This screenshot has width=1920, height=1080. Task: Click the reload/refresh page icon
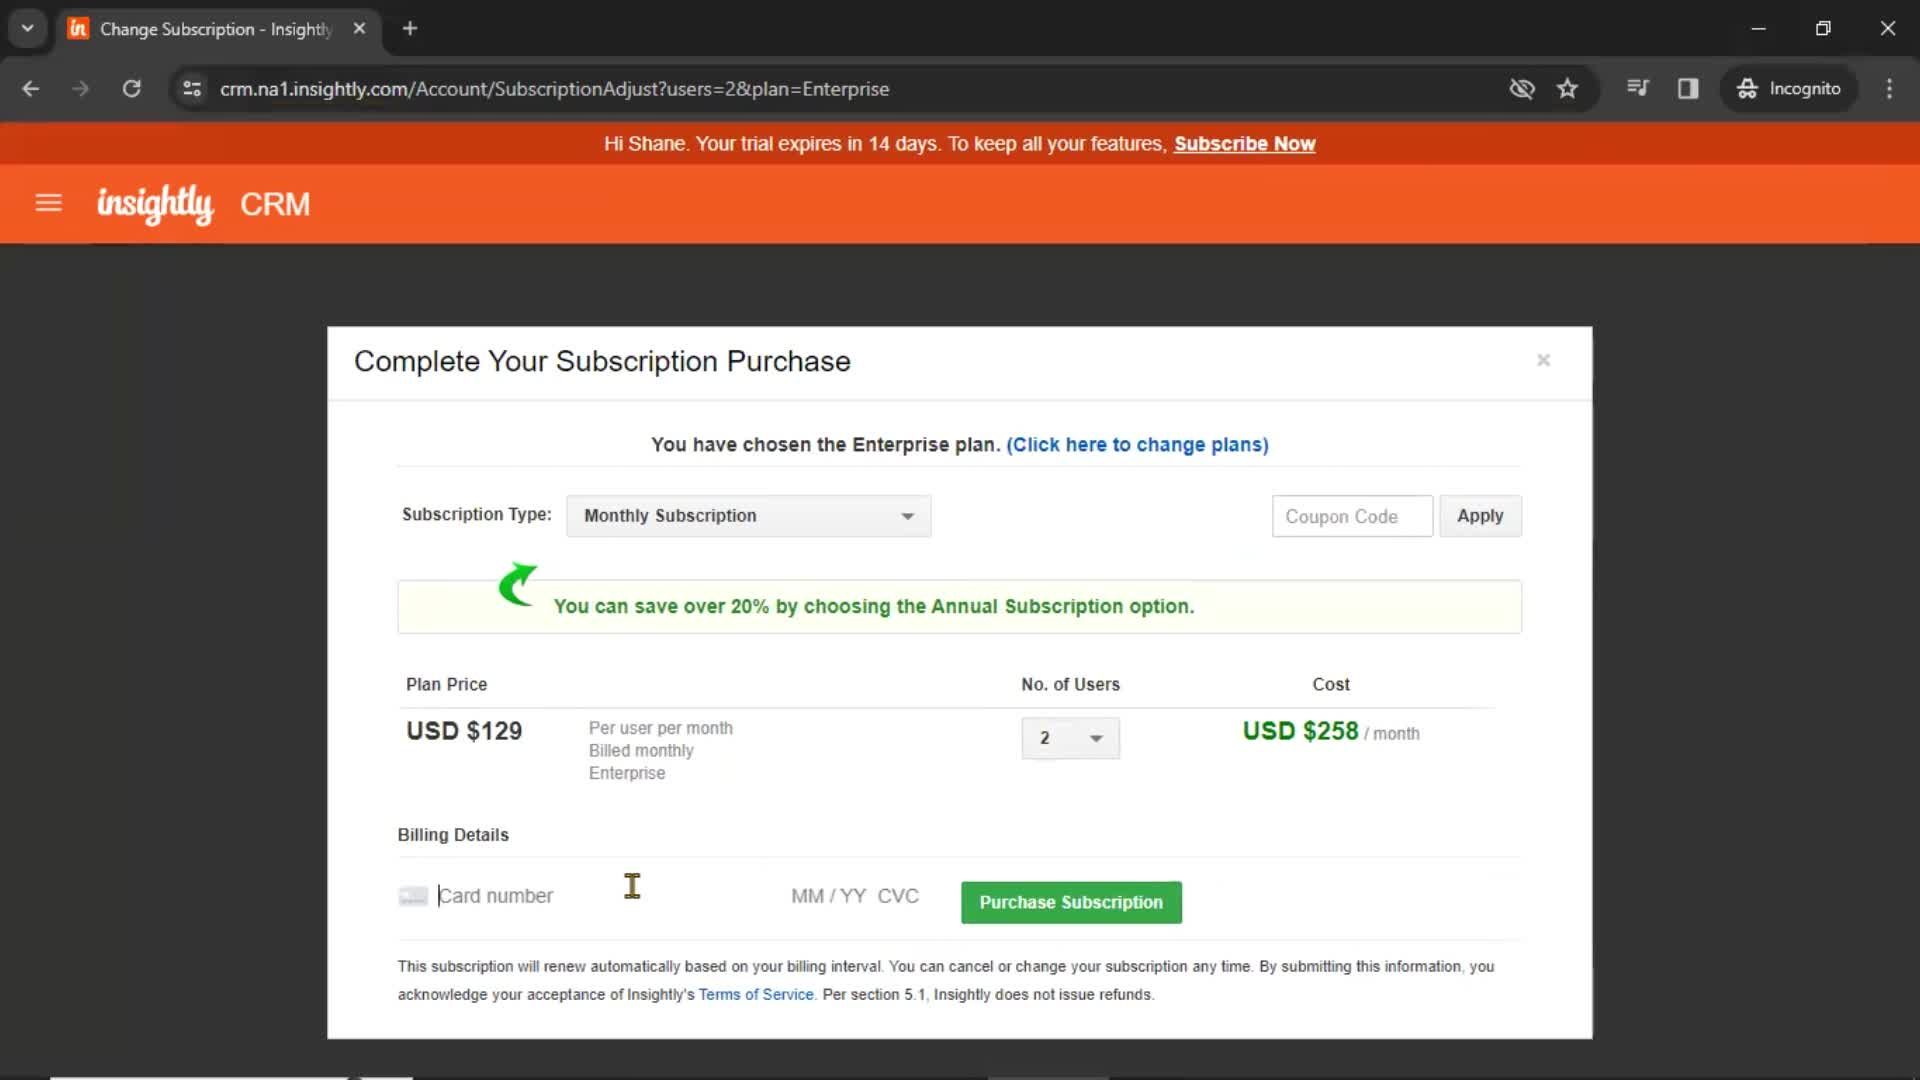(x=131, y=88)
